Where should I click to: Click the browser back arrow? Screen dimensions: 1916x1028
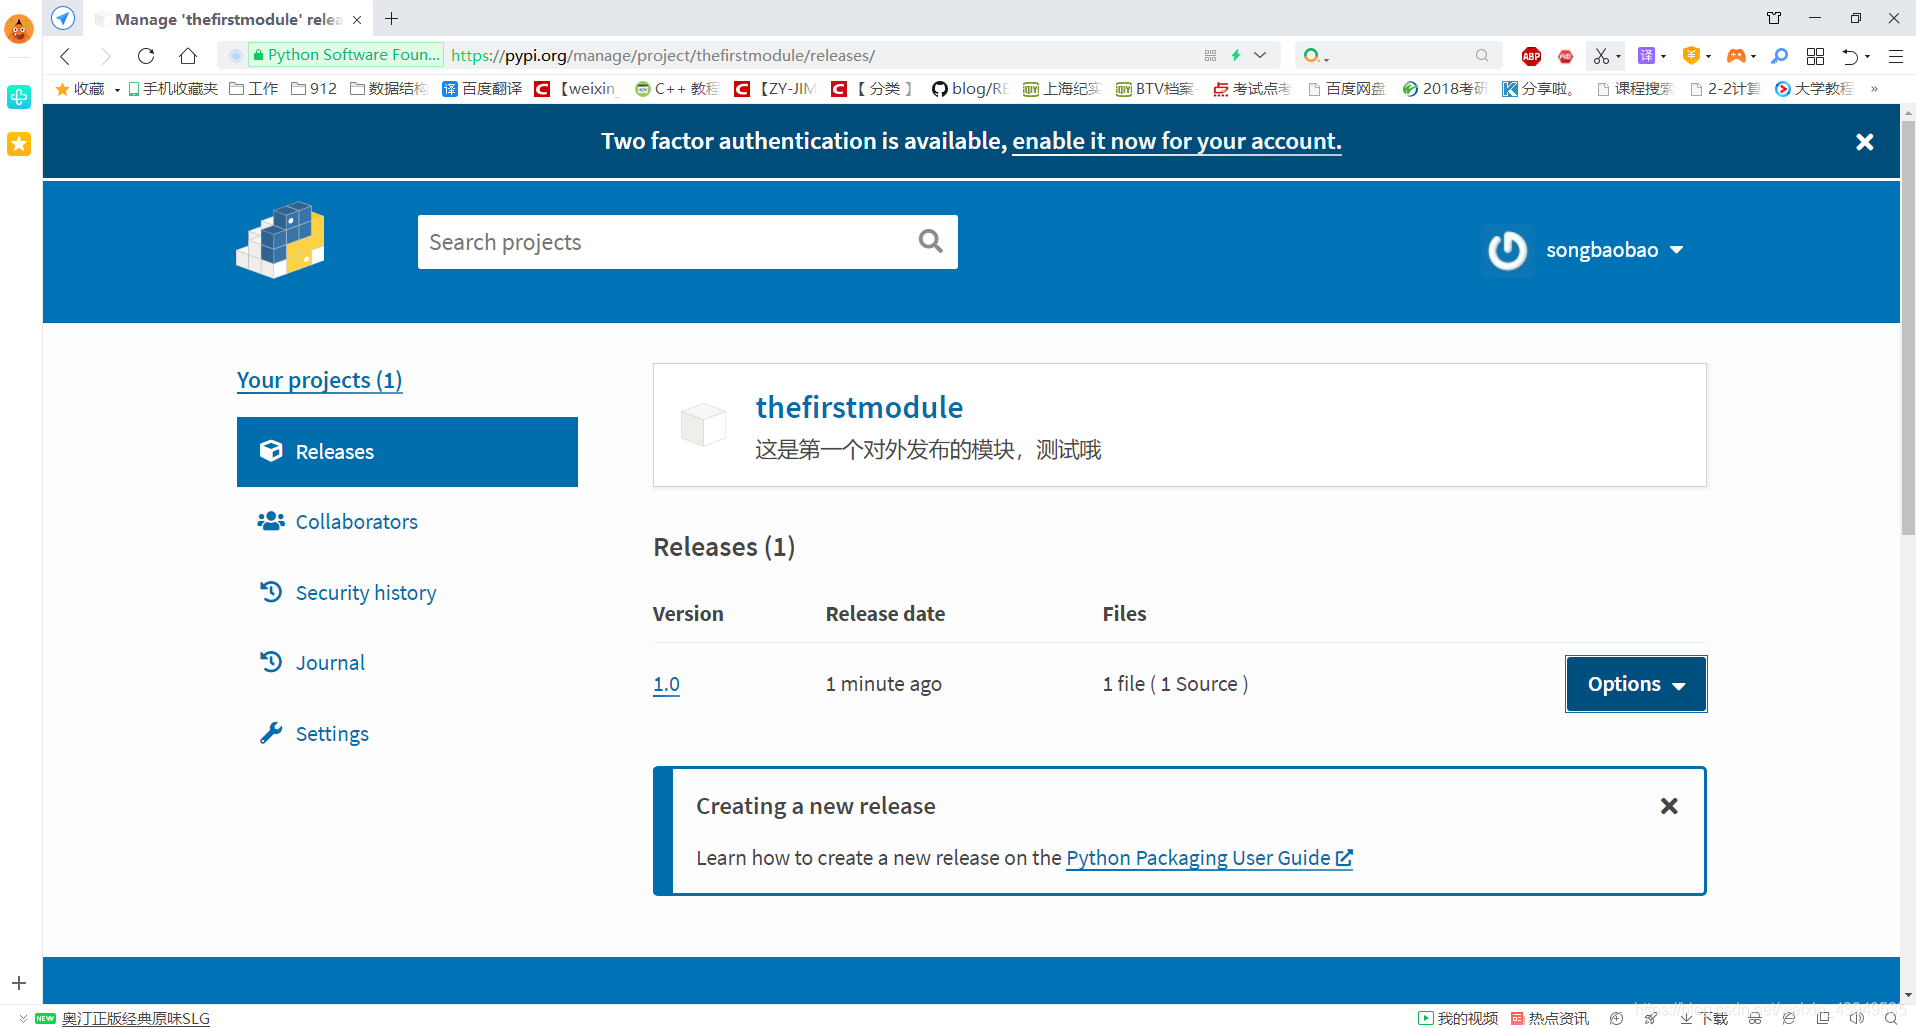(65, 56)
